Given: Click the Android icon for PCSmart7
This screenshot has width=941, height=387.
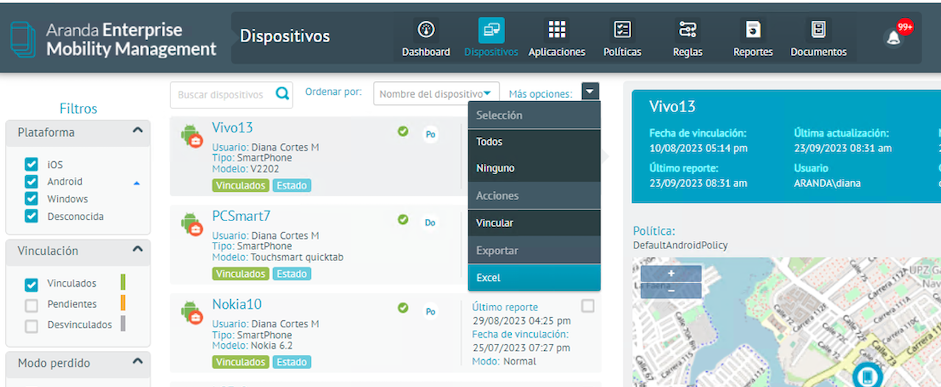Looking at the screenshot, I should pyautogui.click(x=191, y=224).
